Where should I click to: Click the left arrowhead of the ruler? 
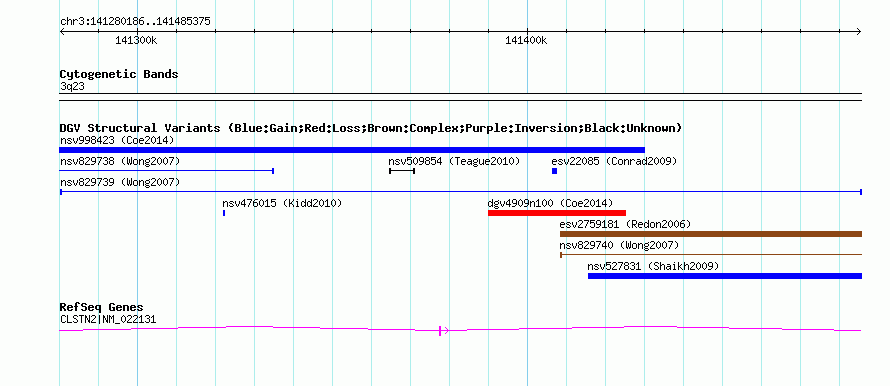tap(62, 32)
